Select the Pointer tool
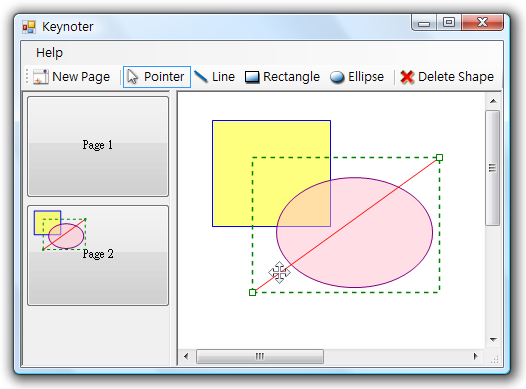Screen dimensions: 526x389 pyautogui.click(x=157, y=77)
